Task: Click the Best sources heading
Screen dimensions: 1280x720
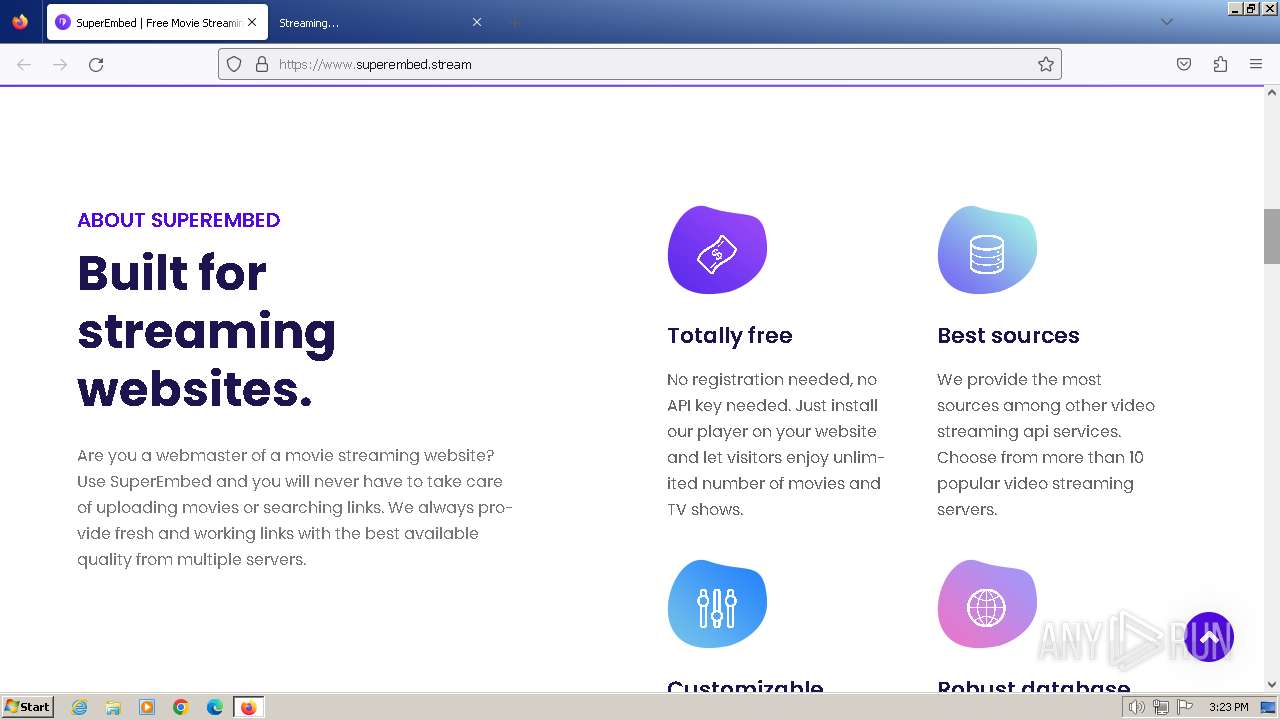Action: 1008,335
